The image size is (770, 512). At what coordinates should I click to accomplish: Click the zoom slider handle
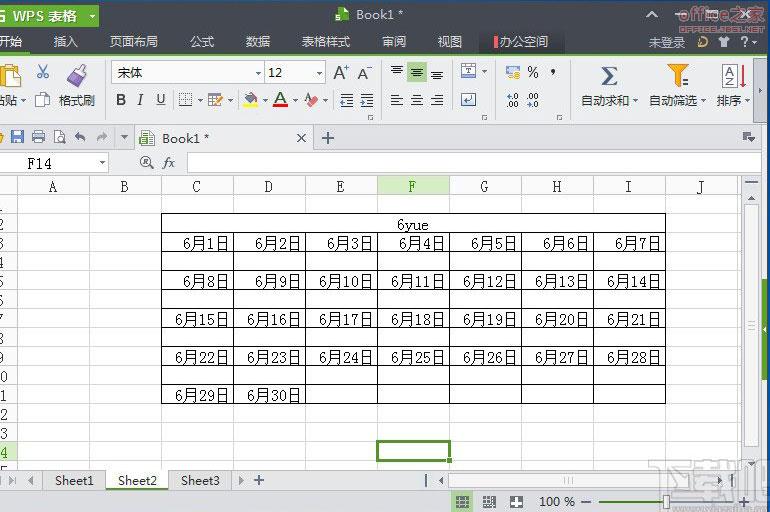[666, 502]
